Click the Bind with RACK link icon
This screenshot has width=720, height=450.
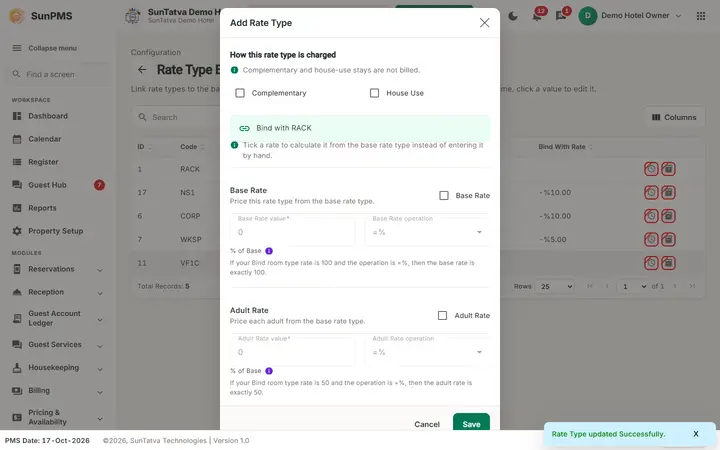tap(244, 128)
